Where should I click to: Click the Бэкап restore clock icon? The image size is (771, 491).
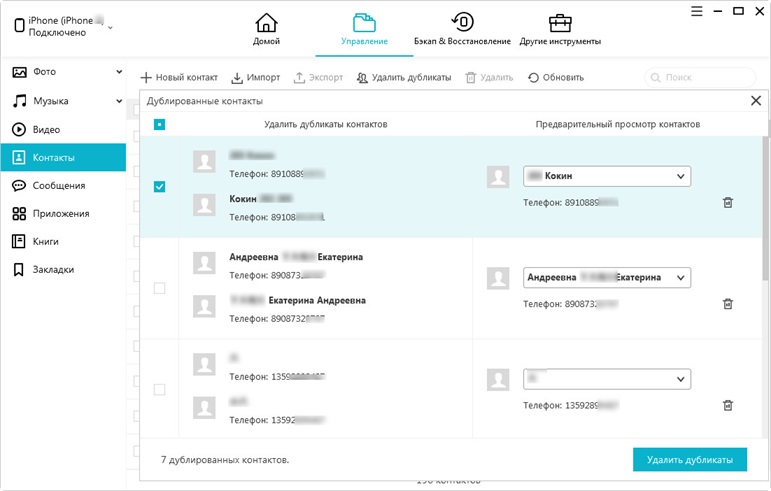[462, 22]
